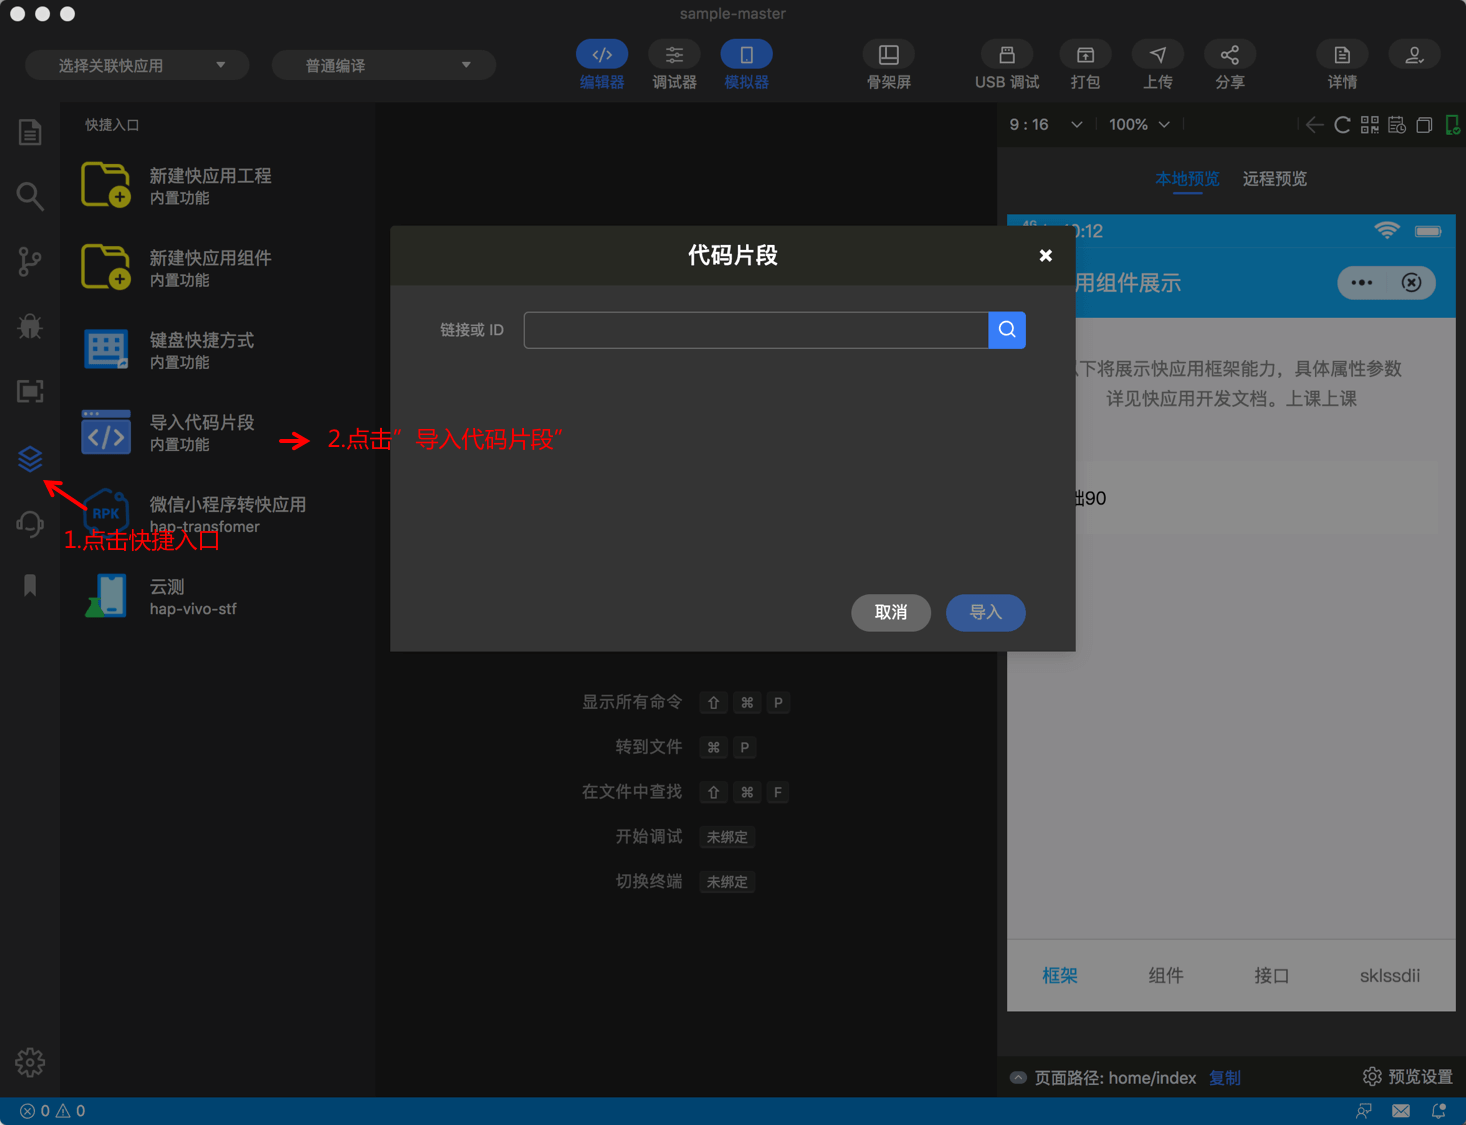Switch to the 远程预览 tab
The height and width of the screenshot is (1125, 1466).
(1274, 179)
